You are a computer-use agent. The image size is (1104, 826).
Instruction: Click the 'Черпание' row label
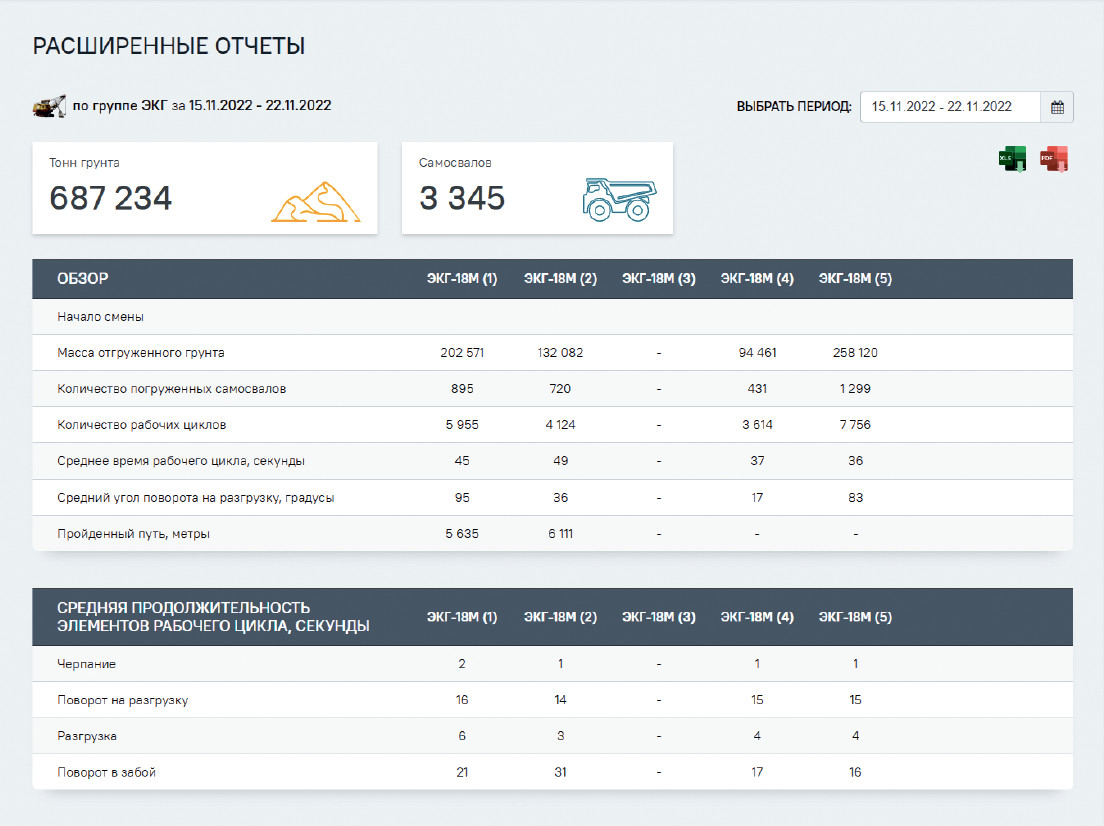pos(87,664)
